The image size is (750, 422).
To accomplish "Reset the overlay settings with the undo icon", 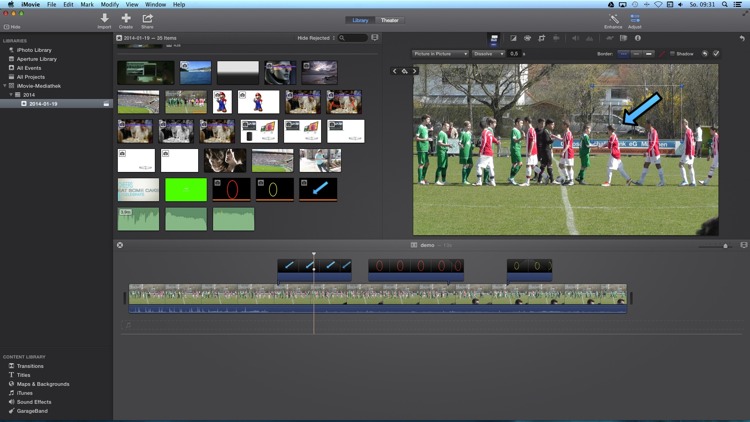I will (x=705, y=54).
